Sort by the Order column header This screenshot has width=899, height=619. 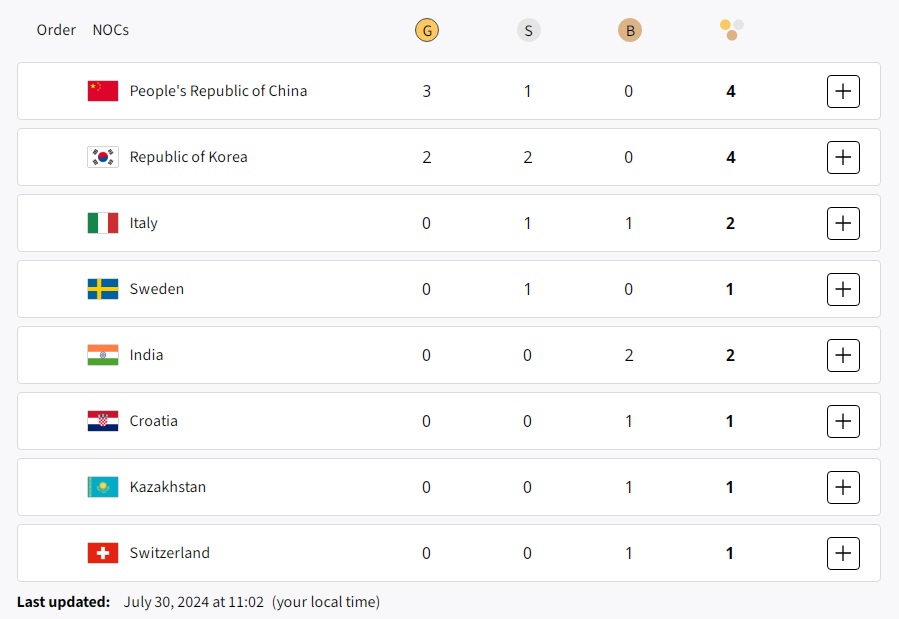click(56, 30)
